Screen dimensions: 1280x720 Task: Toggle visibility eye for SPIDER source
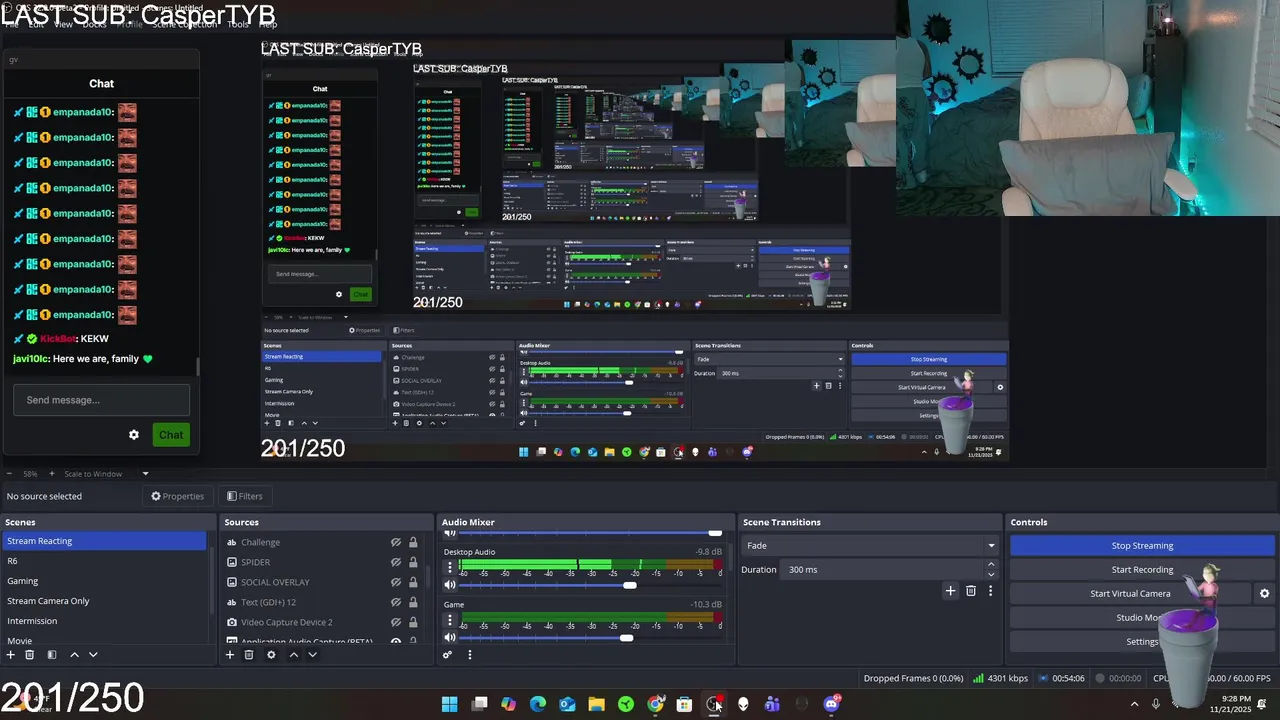pyautogui.click(x=396, y=562)
